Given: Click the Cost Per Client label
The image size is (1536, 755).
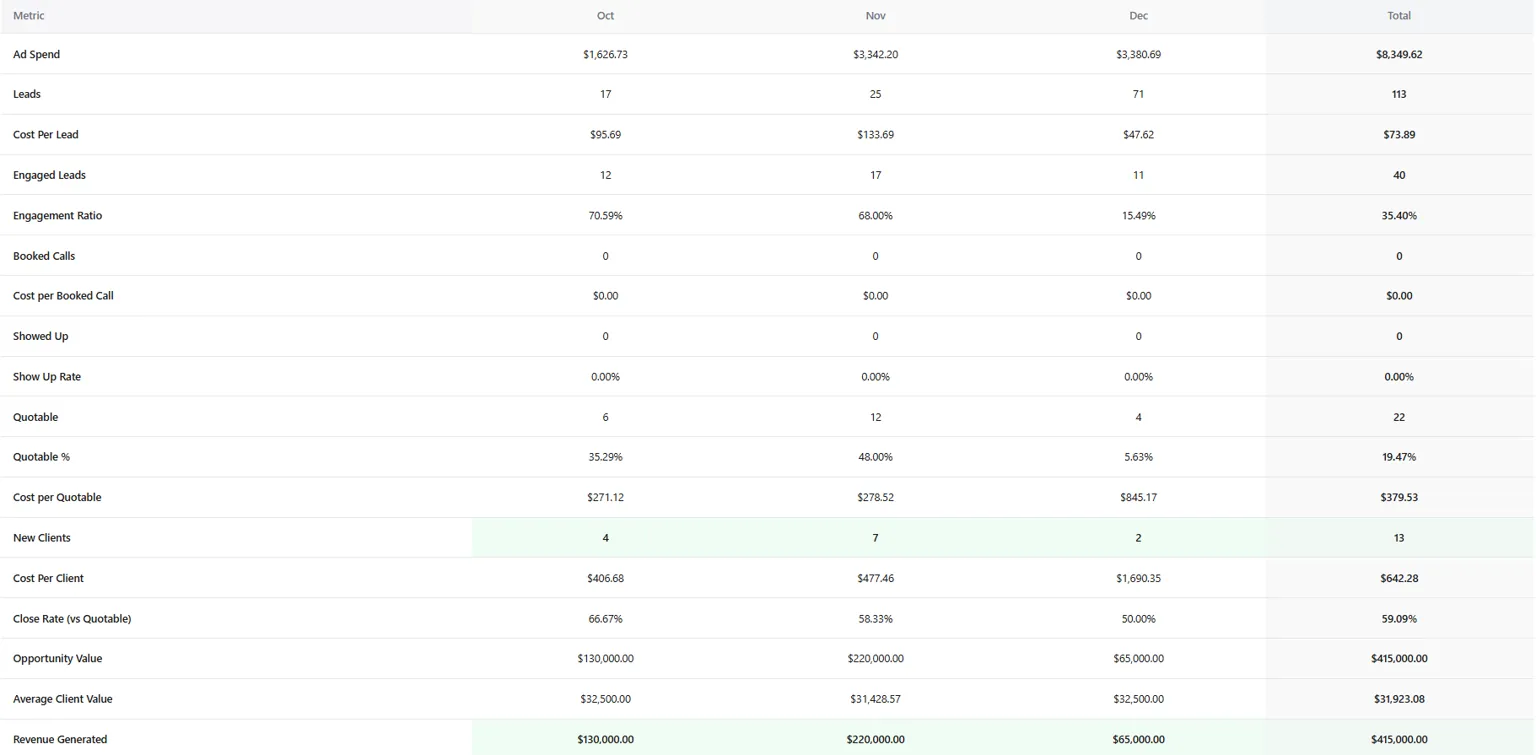Looking at the screenshot, I should pyautogui.click(x=48, y=578).
